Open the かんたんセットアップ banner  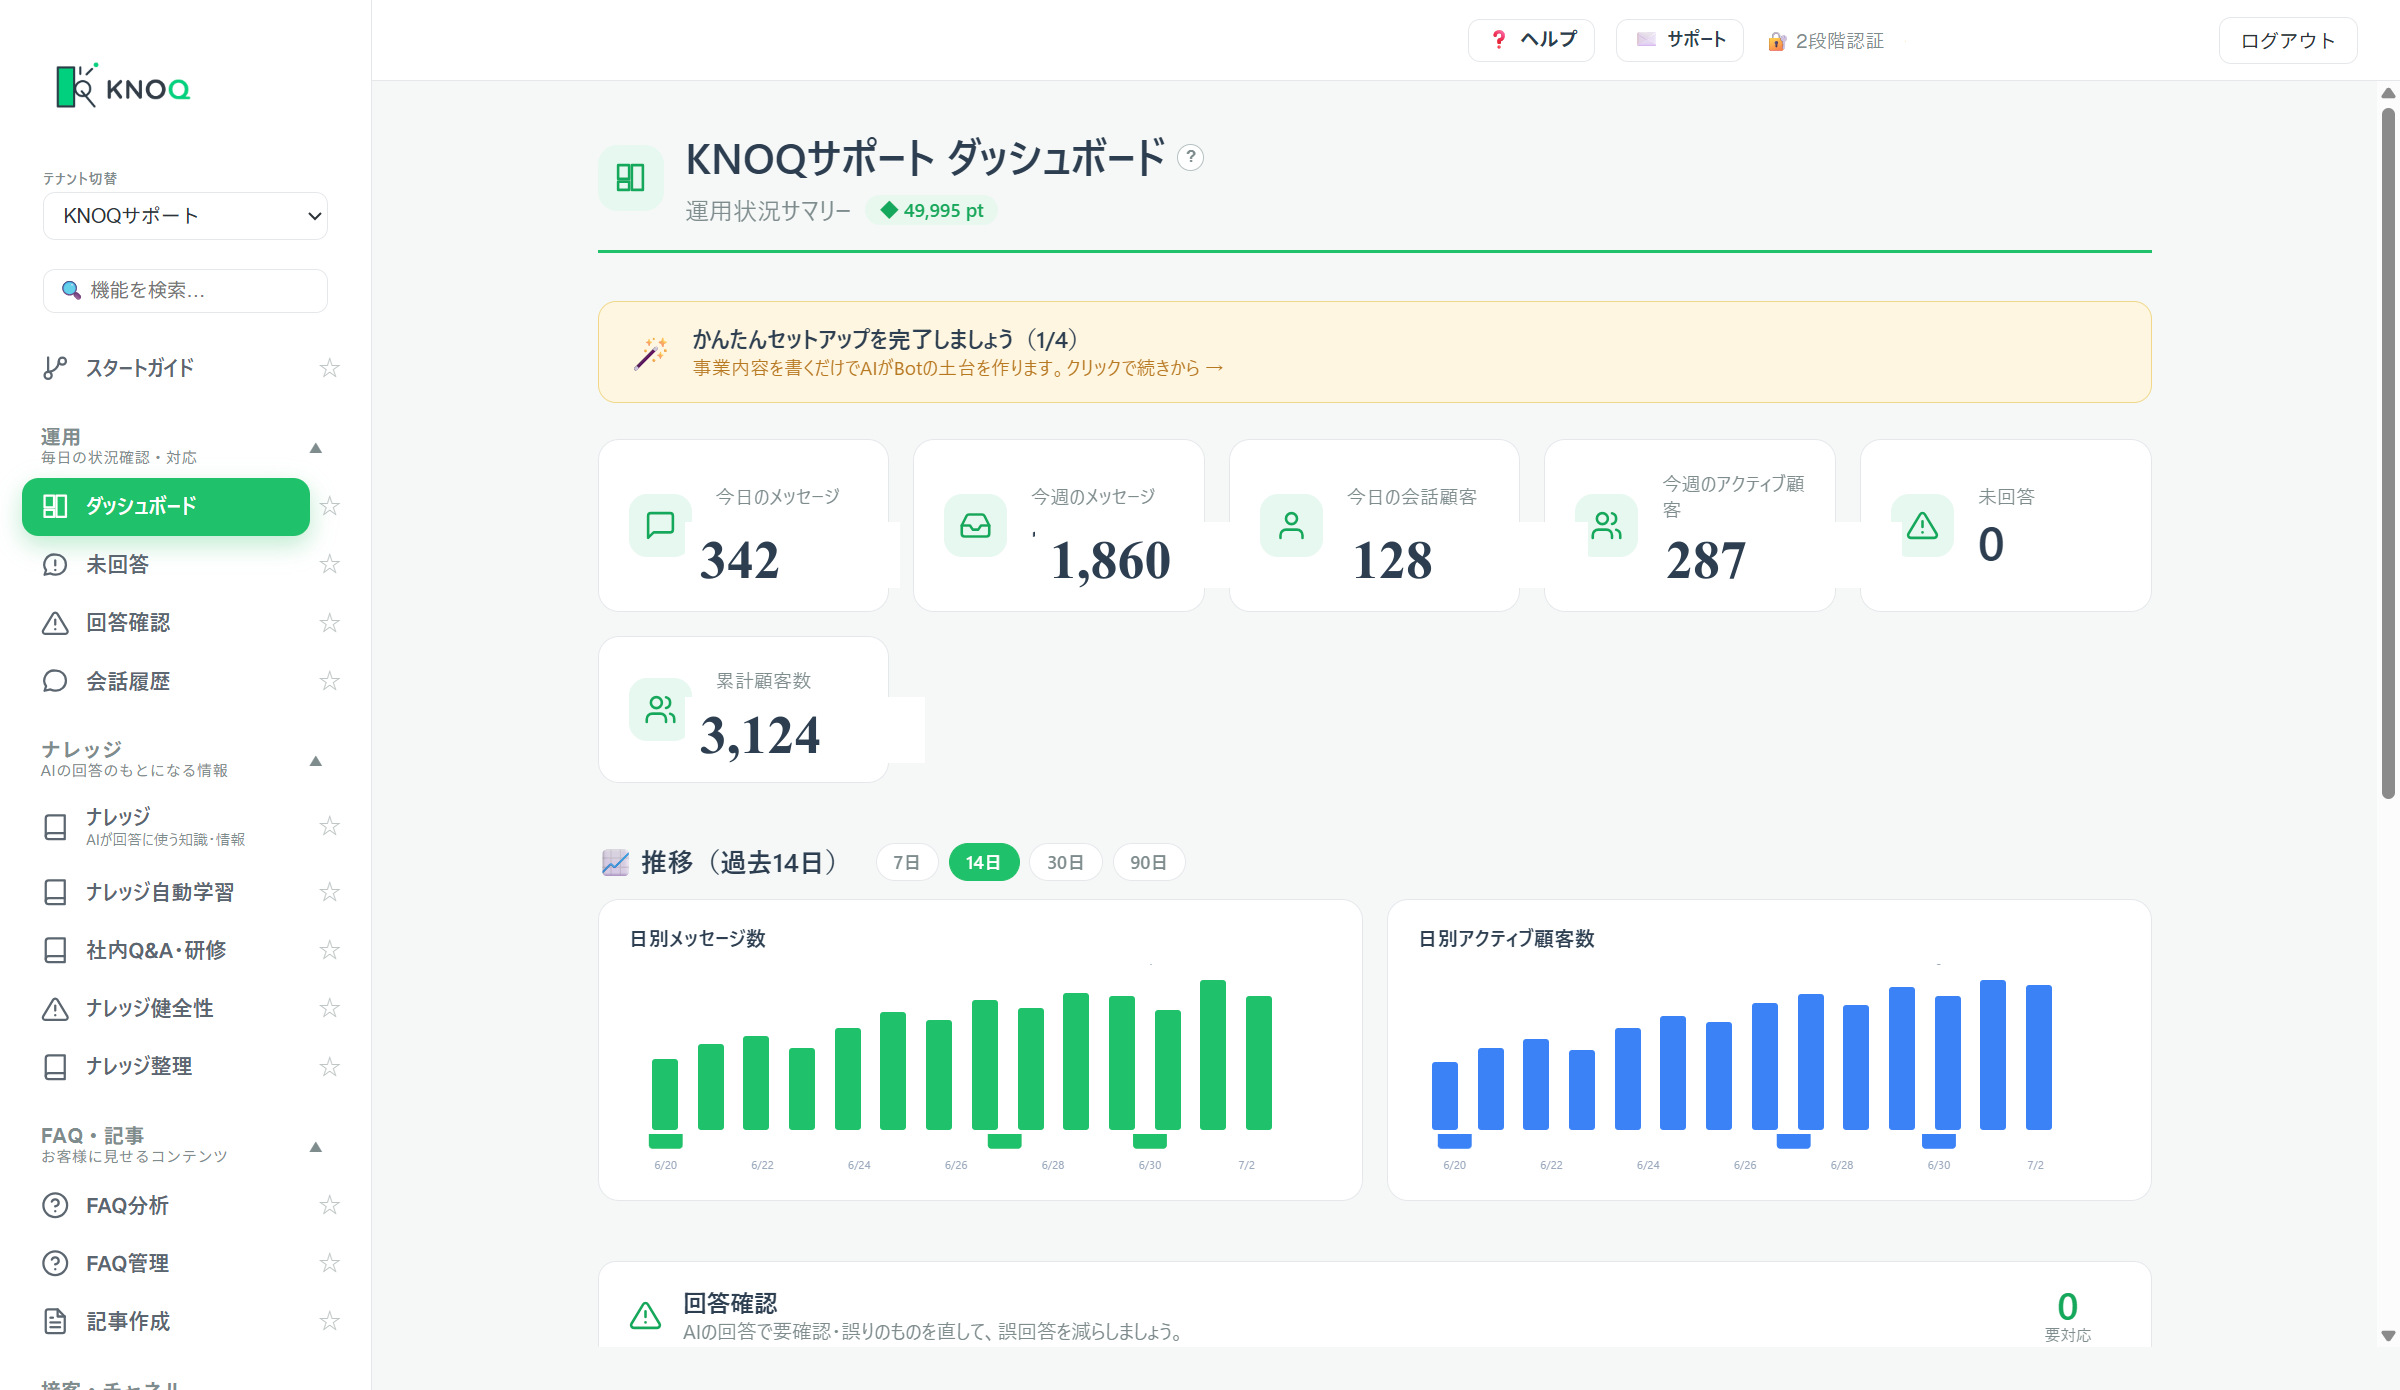[x=1374, y=352]
